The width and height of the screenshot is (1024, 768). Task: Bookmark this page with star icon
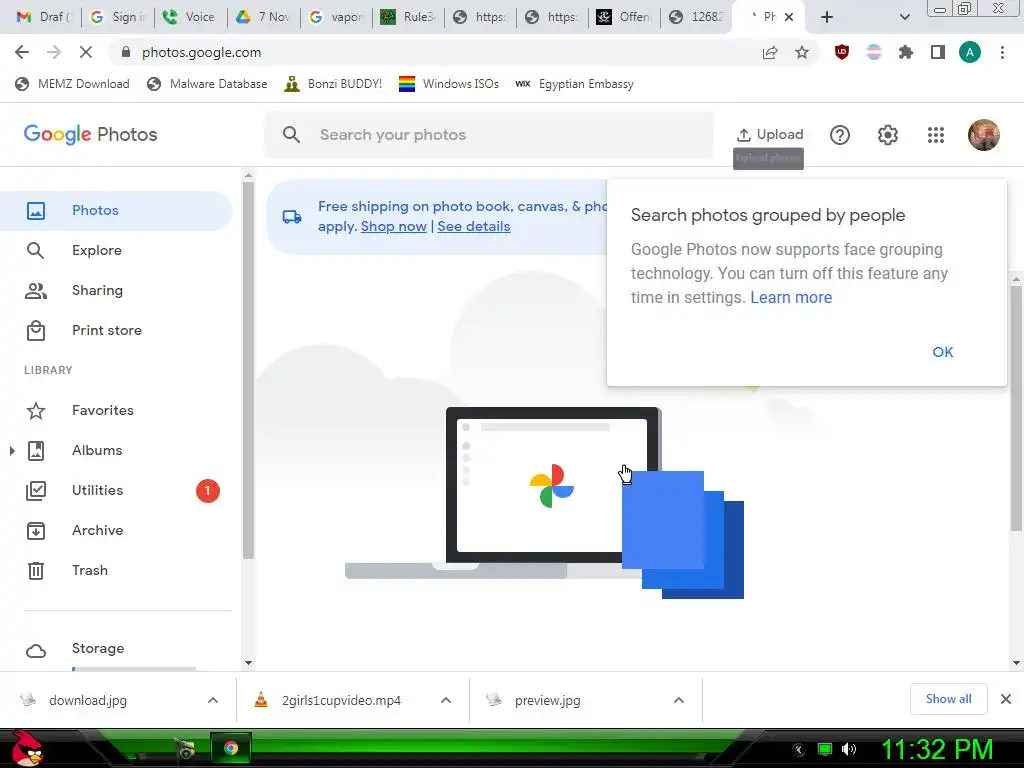coord(802,52)
